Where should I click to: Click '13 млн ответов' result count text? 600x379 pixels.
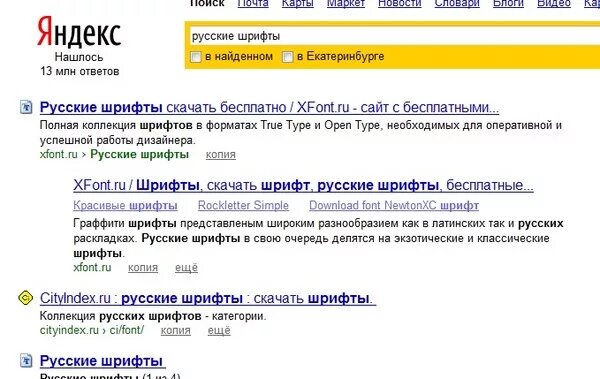[x=80, y=71]
